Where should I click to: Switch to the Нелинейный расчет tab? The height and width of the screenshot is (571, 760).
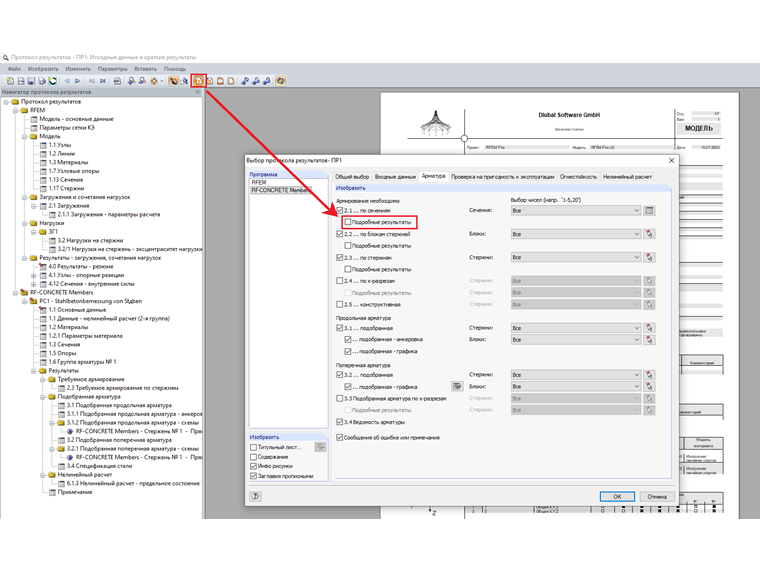[x=627, y=177]
